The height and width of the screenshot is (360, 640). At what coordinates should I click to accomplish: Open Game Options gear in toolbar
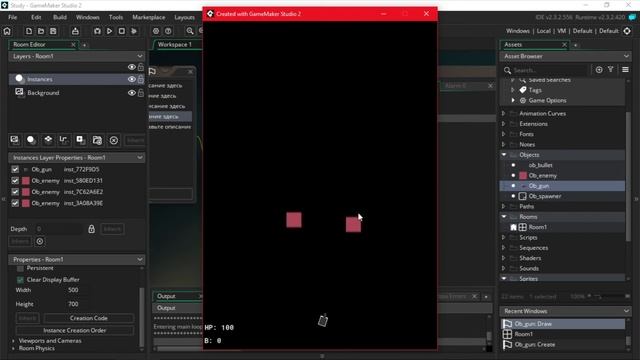pos(156,31)
